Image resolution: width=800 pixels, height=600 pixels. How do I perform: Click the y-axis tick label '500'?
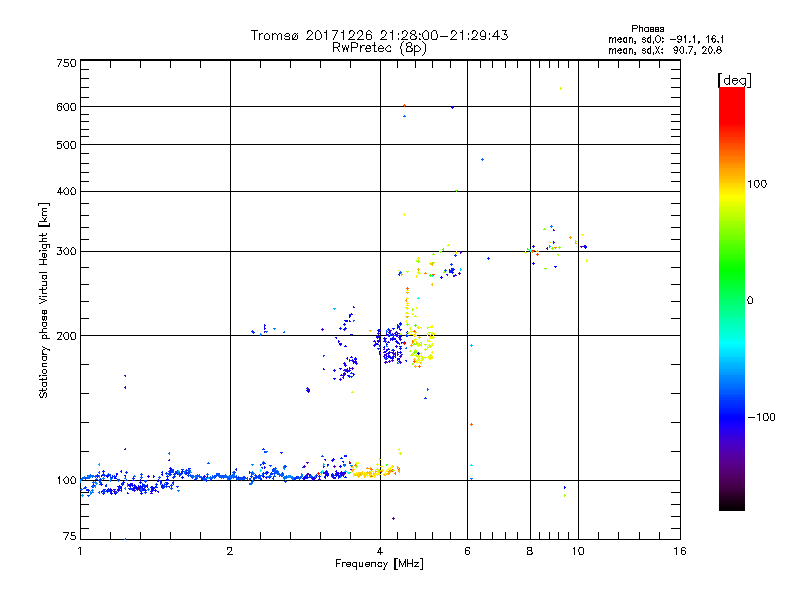[66, 145]
